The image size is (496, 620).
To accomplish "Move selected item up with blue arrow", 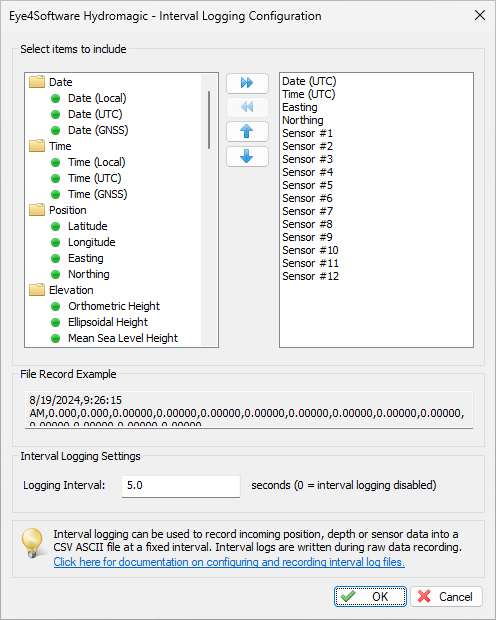I will coord(247,131).
